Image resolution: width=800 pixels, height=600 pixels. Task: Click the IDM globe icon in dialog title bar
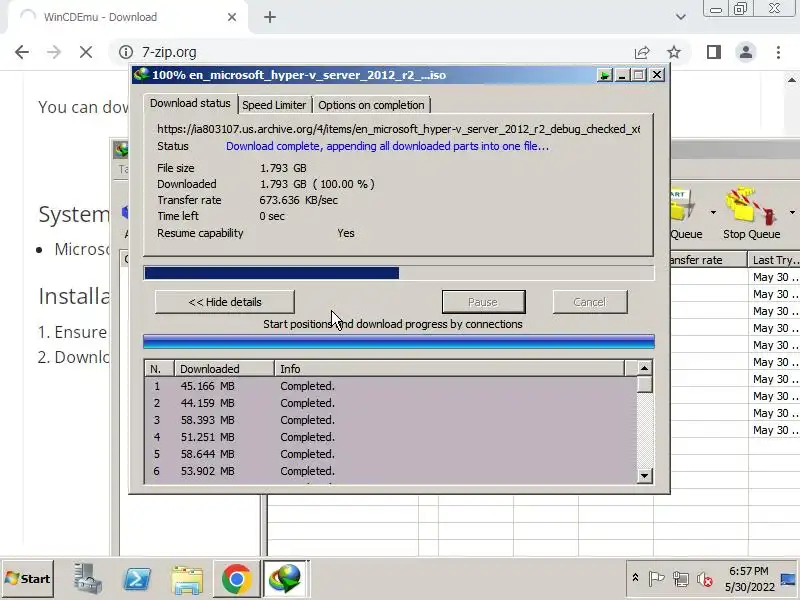141,74
